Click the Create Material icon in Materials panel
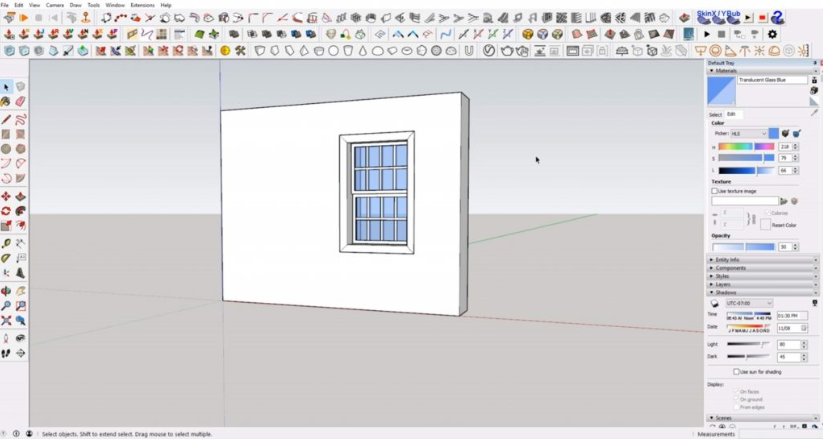 pyautogui.click(x=814, y=90)
